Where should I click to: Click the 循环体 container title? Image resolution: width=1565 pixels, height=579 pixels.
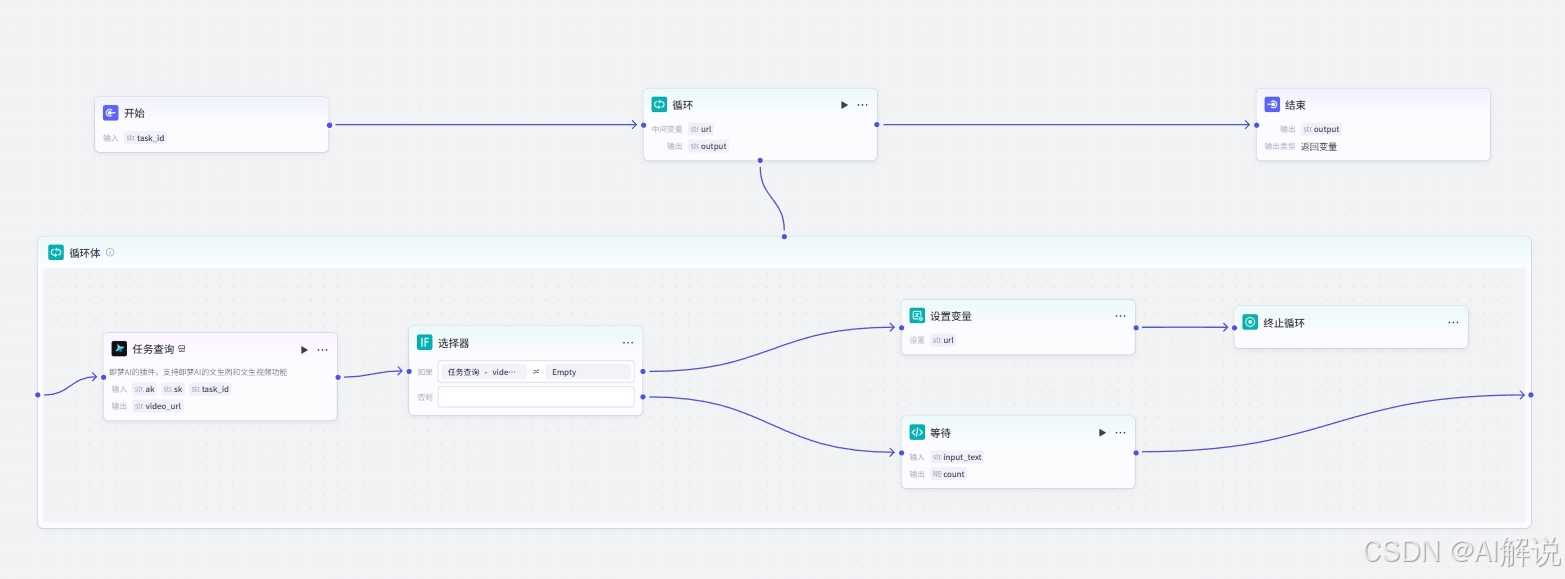pos(84,252)
